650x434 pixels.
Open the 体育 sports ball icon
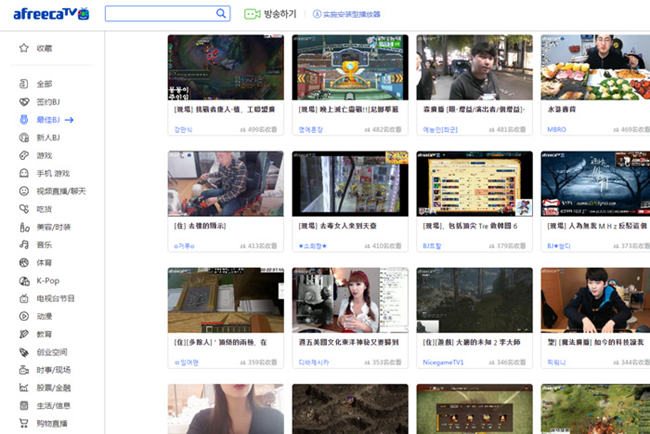pos(24,262)
